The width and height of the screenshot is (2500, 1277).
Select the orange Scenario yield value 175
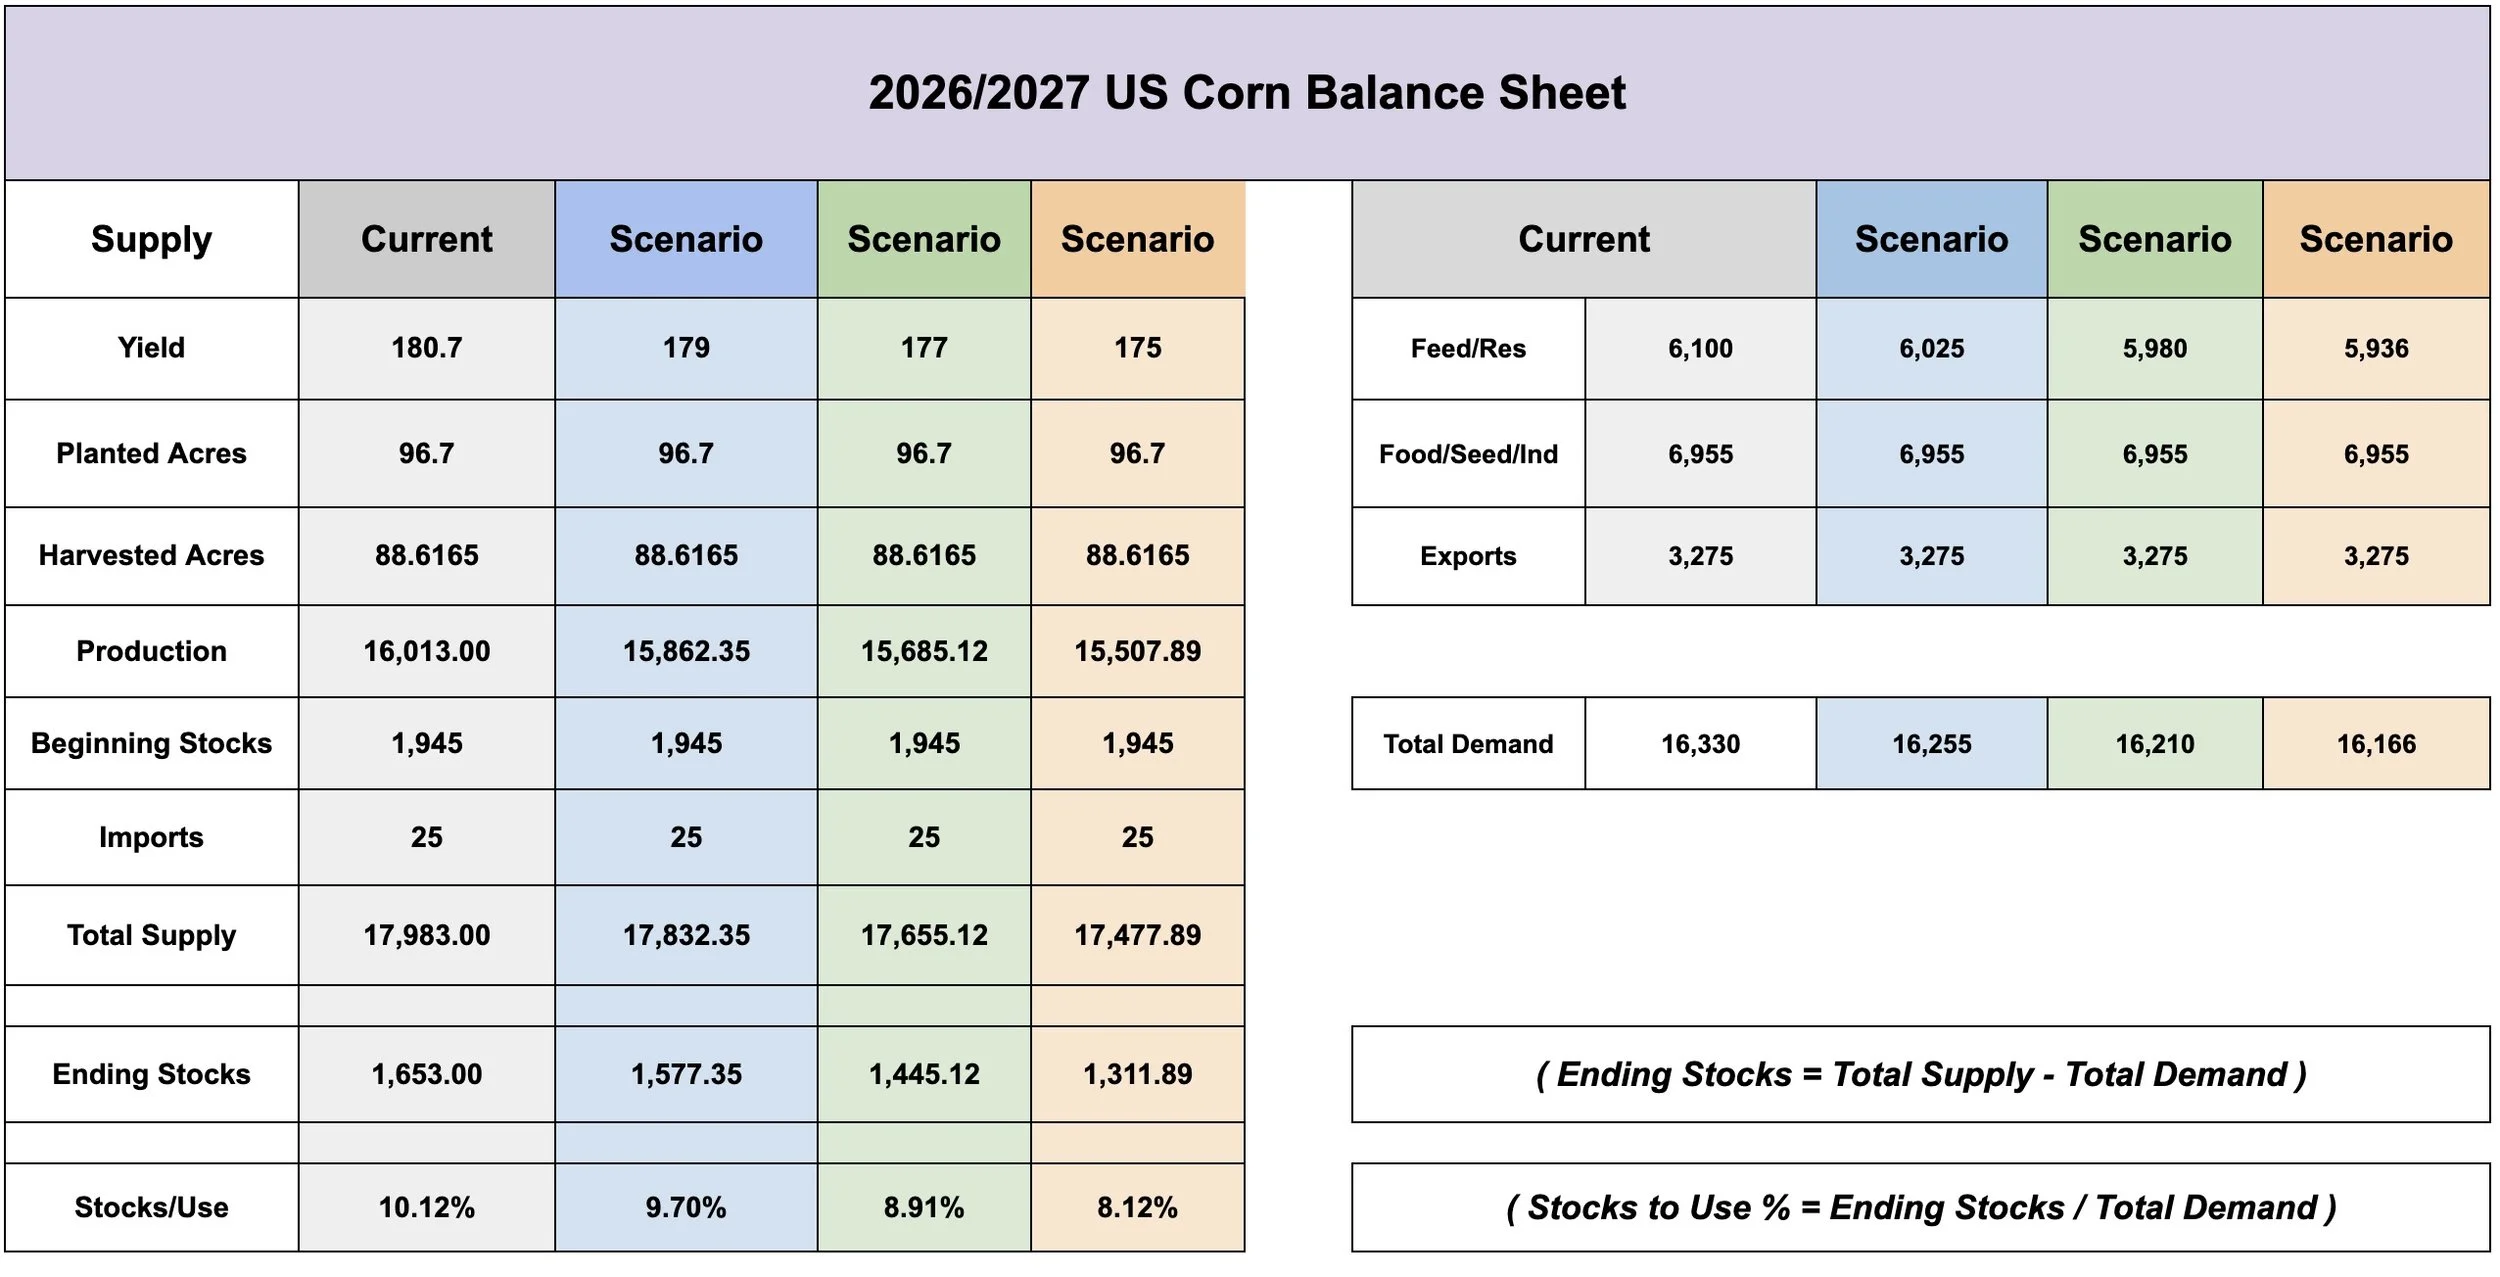pos(1138,349)
